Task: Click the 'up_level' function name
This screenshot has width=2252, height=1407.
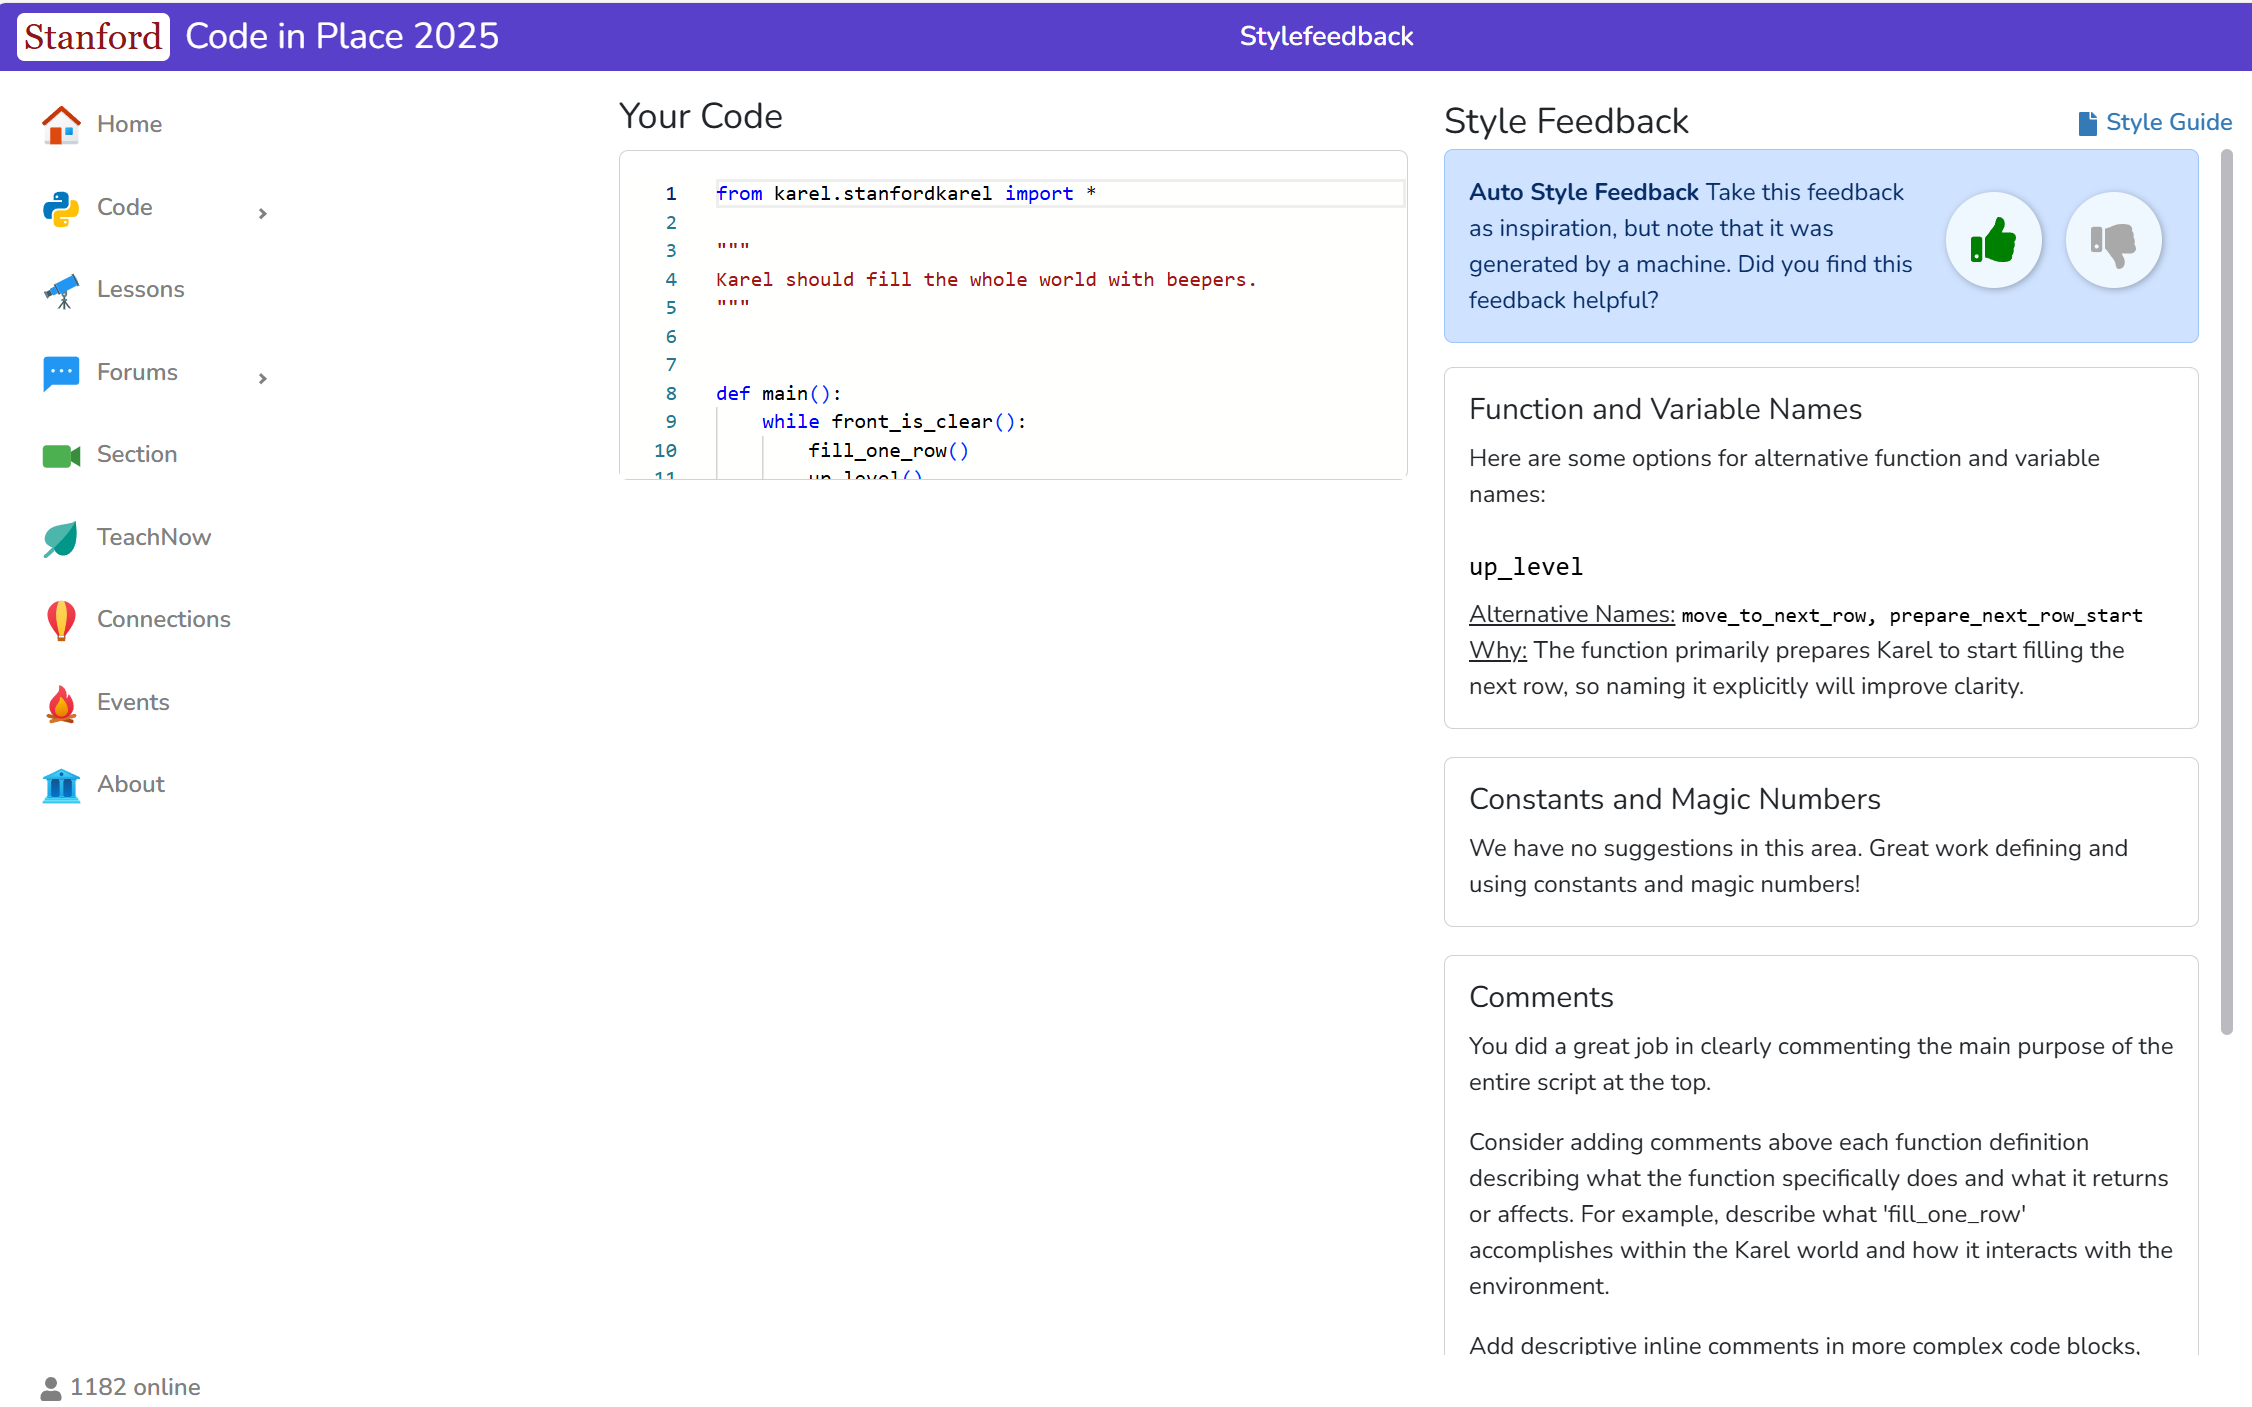Action: 1526,567
